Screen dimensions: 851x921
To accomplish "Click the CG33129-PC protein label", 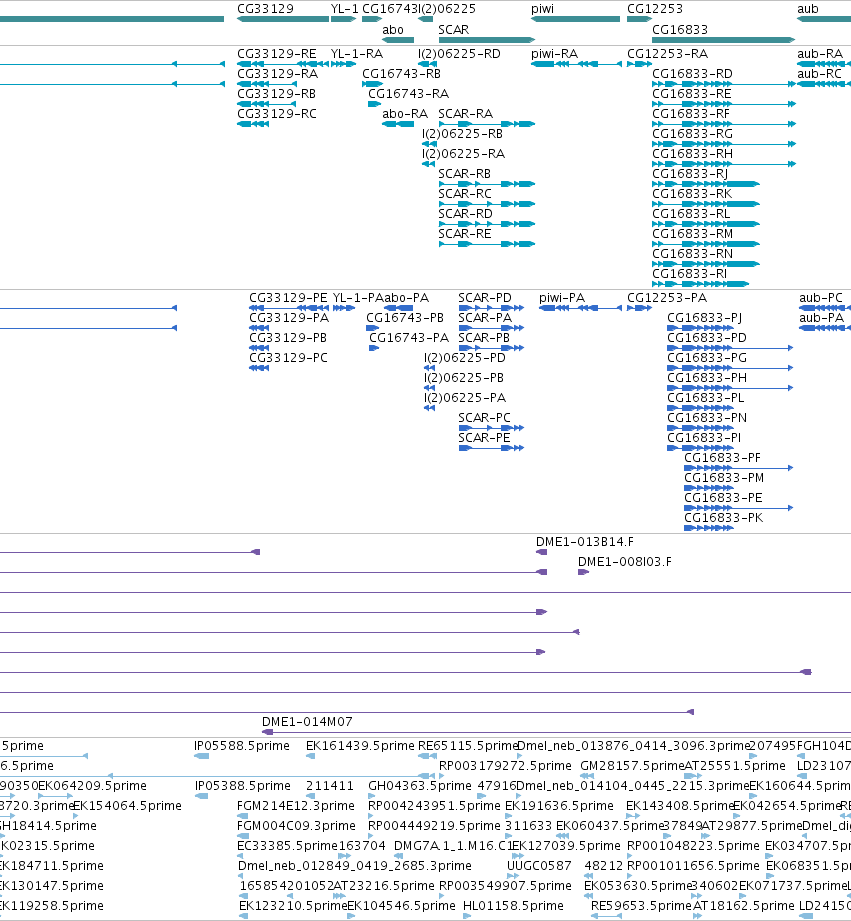I will [288, 358].
